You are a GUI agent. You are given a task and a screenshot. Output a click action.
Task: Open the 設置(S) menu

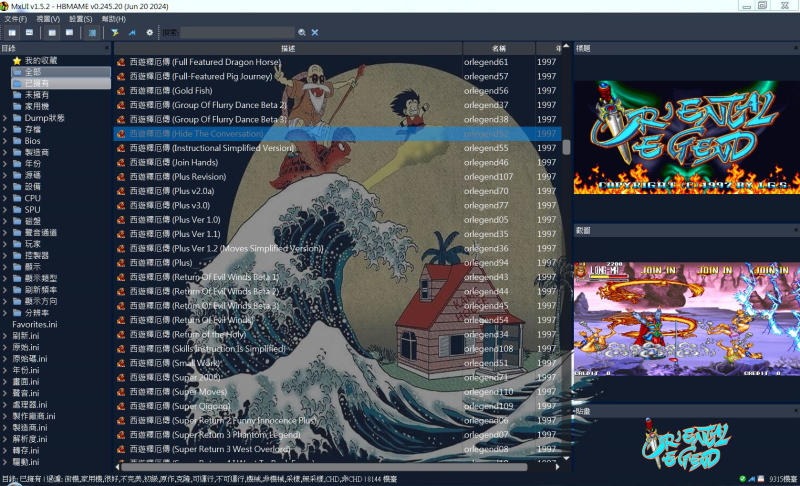[81, 19]
